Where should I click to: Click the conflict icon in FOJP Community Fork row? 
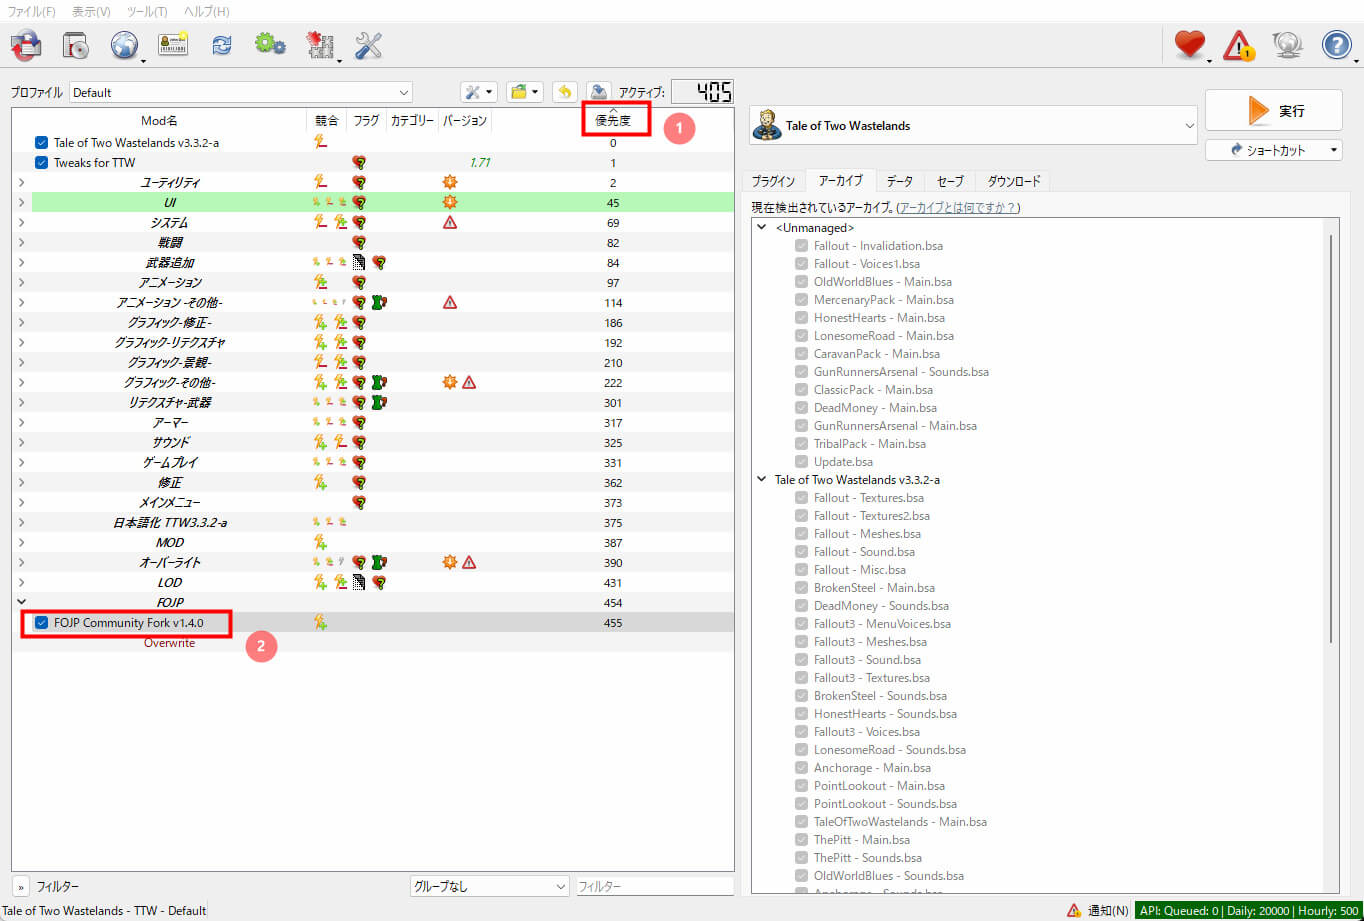320,623
